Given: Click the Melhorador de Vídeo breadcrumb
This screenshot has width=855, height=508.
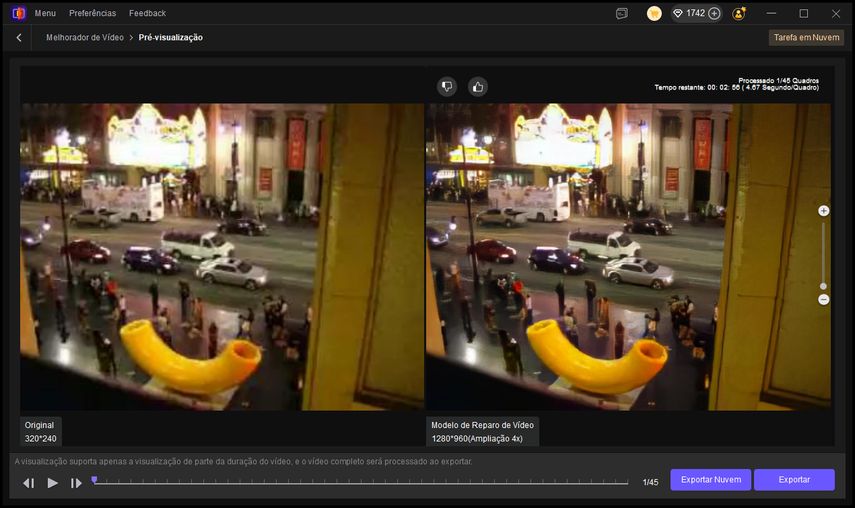Looking at the screenshot, I should (85, 37).
